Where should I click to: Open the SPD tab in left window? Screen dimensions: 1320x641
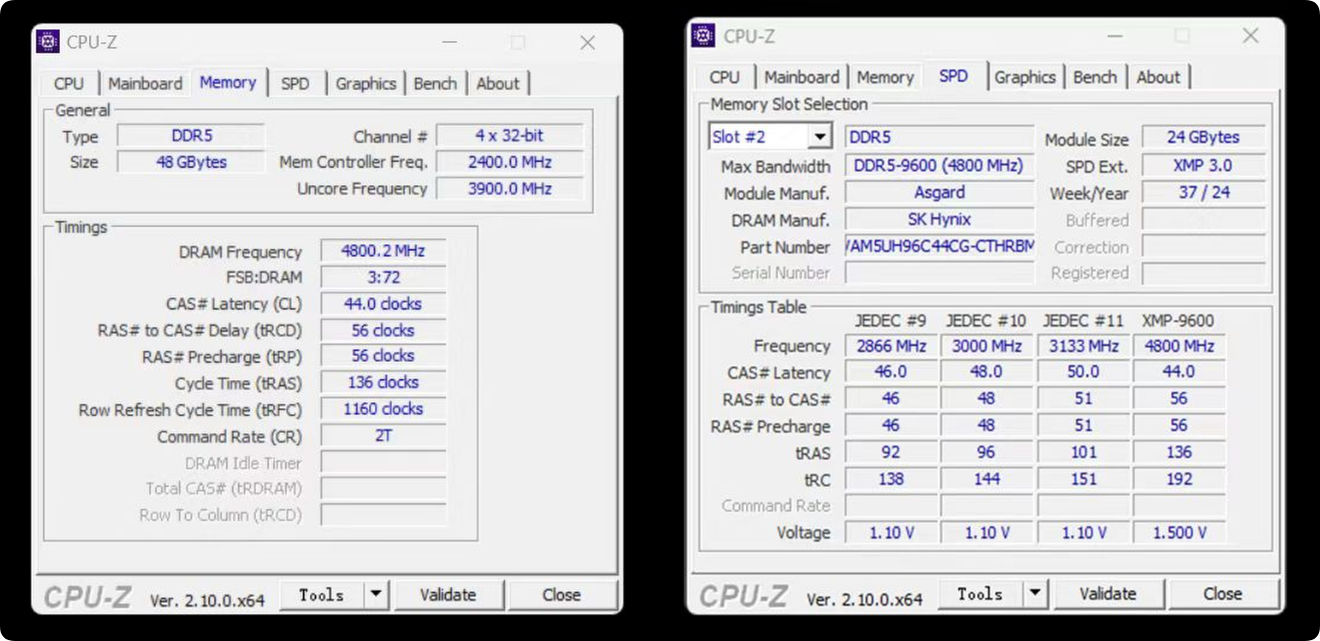295,83
